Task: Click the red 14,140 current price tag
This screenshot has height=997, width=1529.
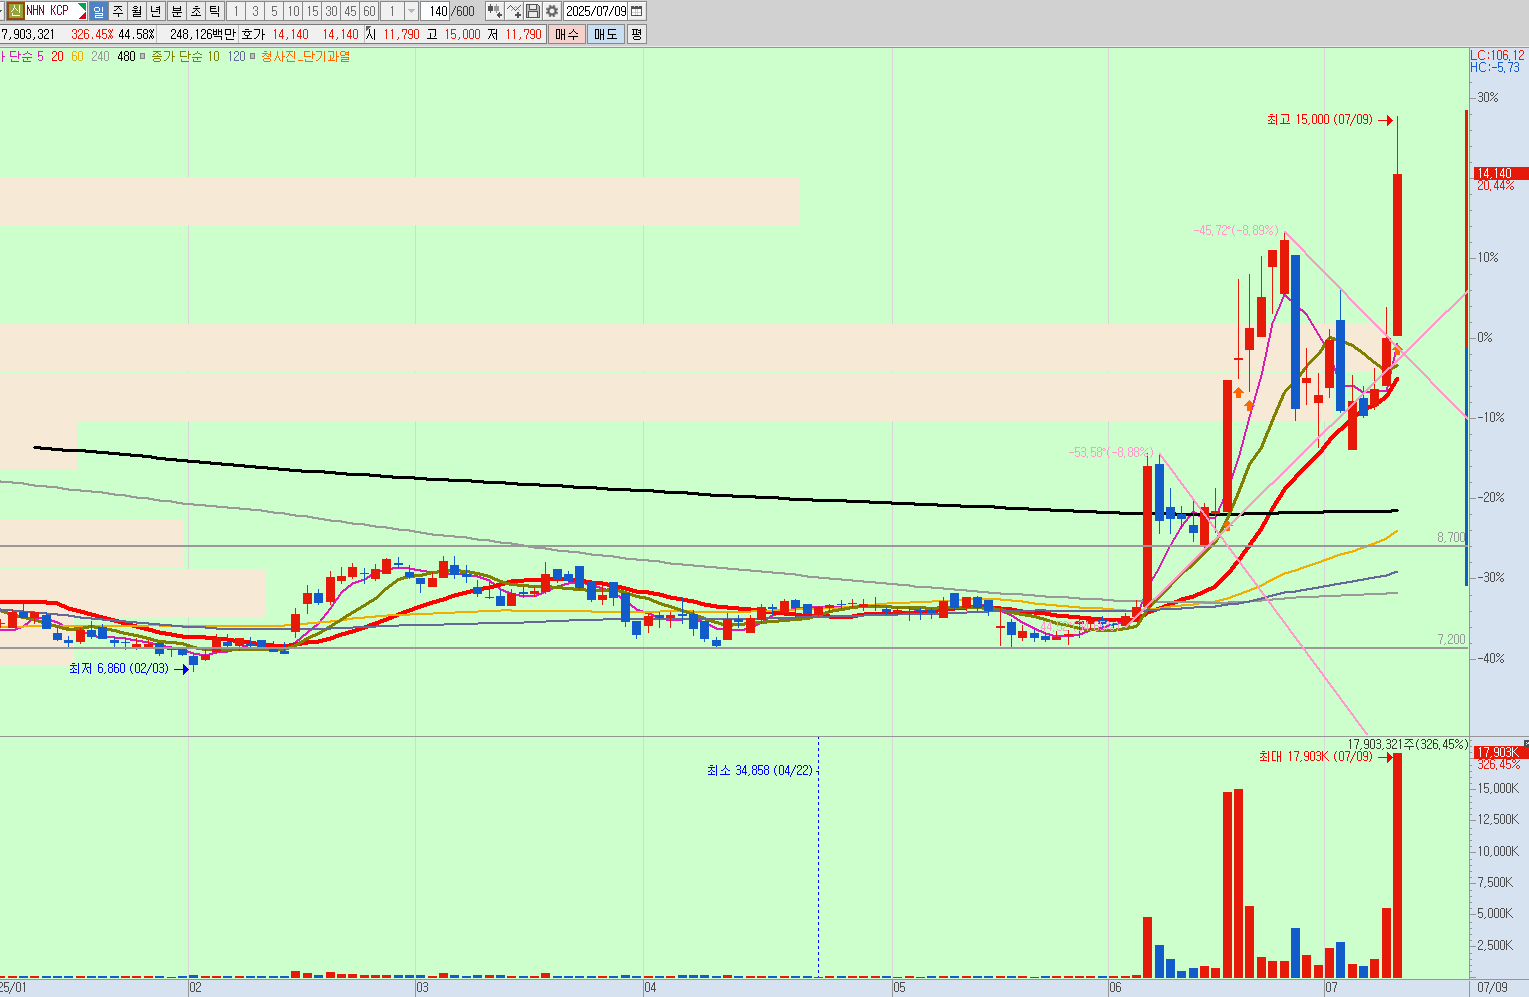Action: click(1500, 173)
